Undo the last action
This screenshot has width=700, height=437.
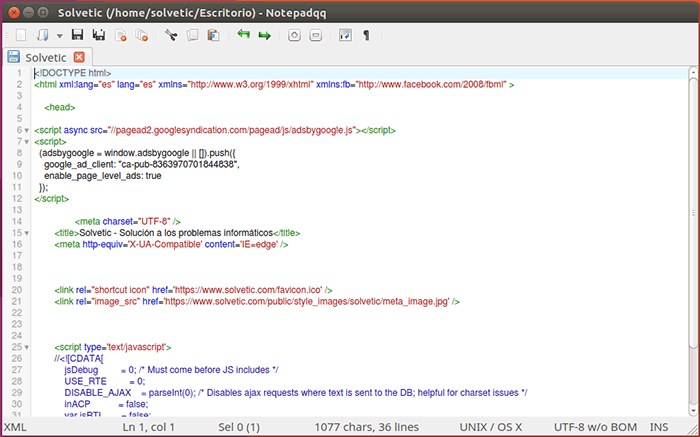243,34
